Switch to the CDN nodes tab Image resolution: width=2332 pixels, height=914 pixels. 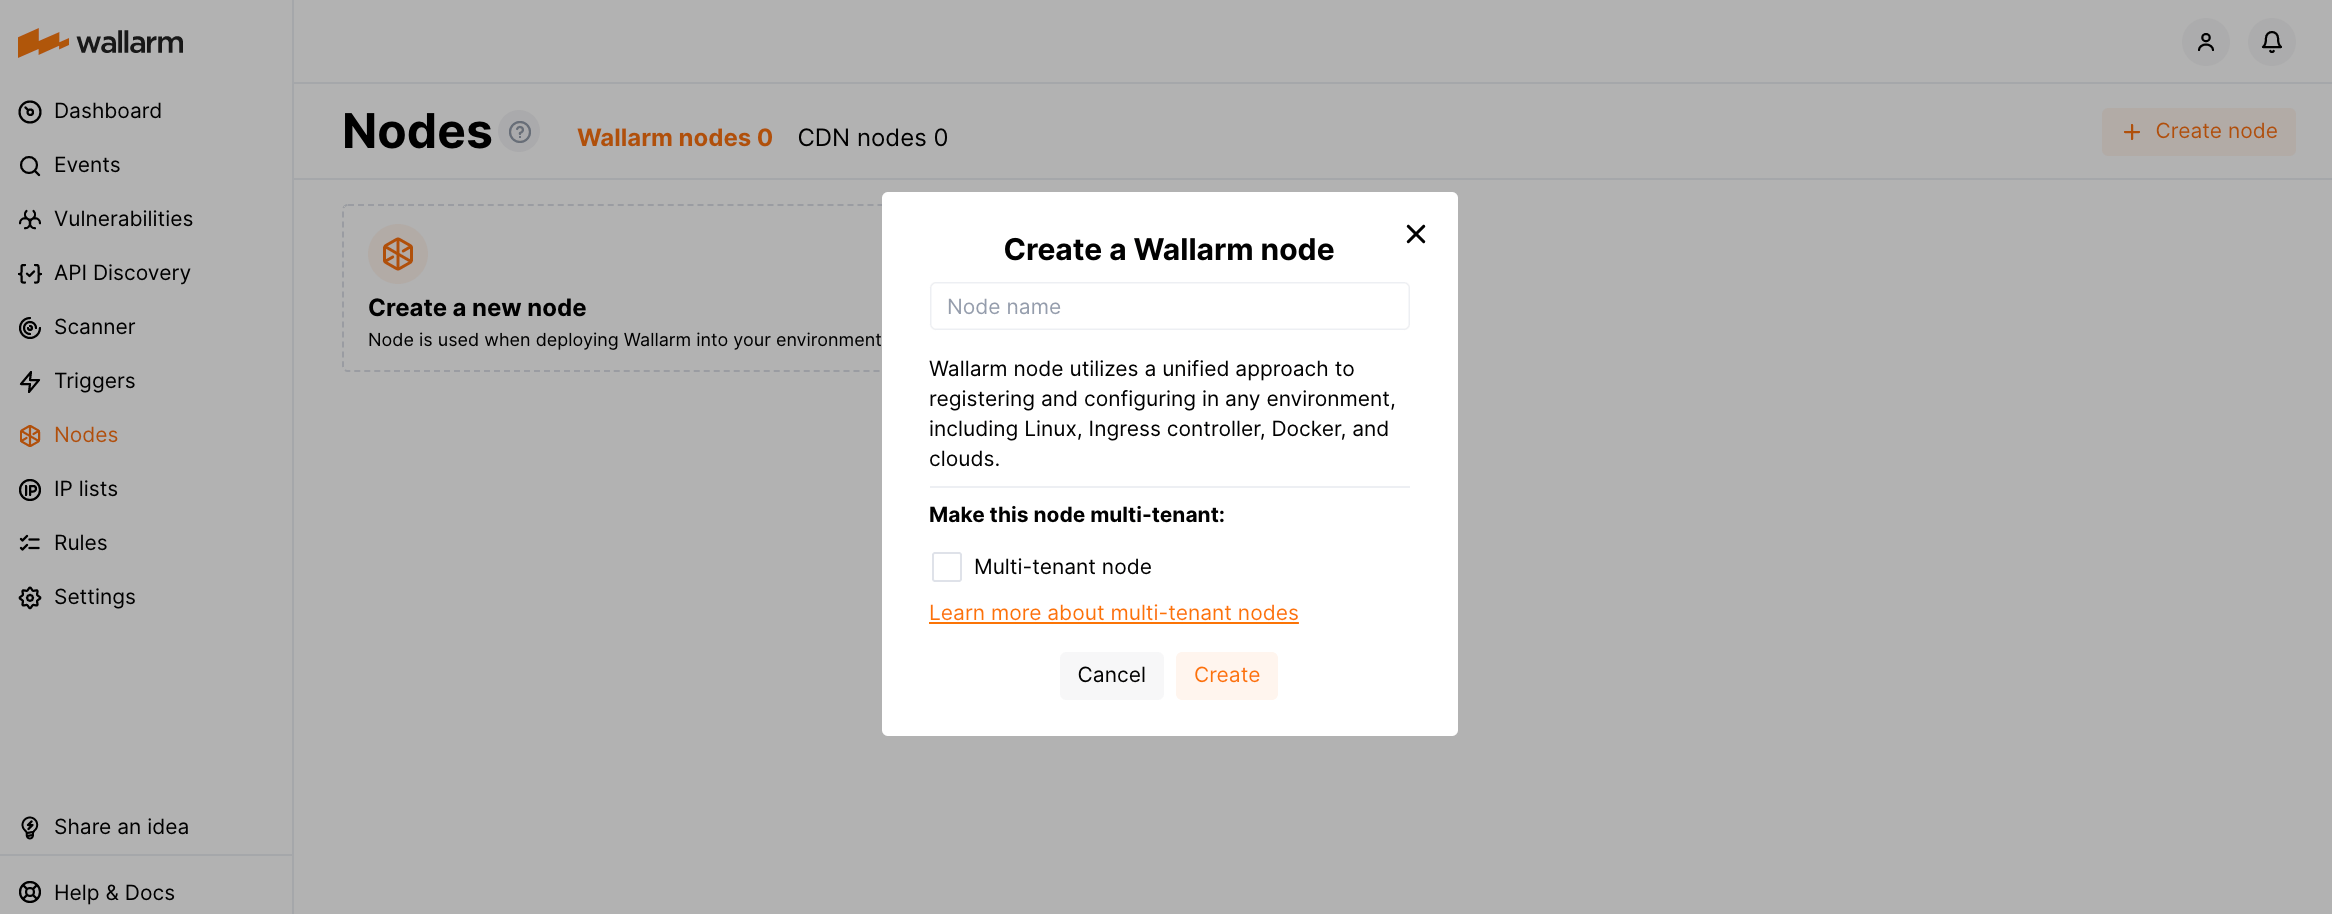(x=872, y=138)
